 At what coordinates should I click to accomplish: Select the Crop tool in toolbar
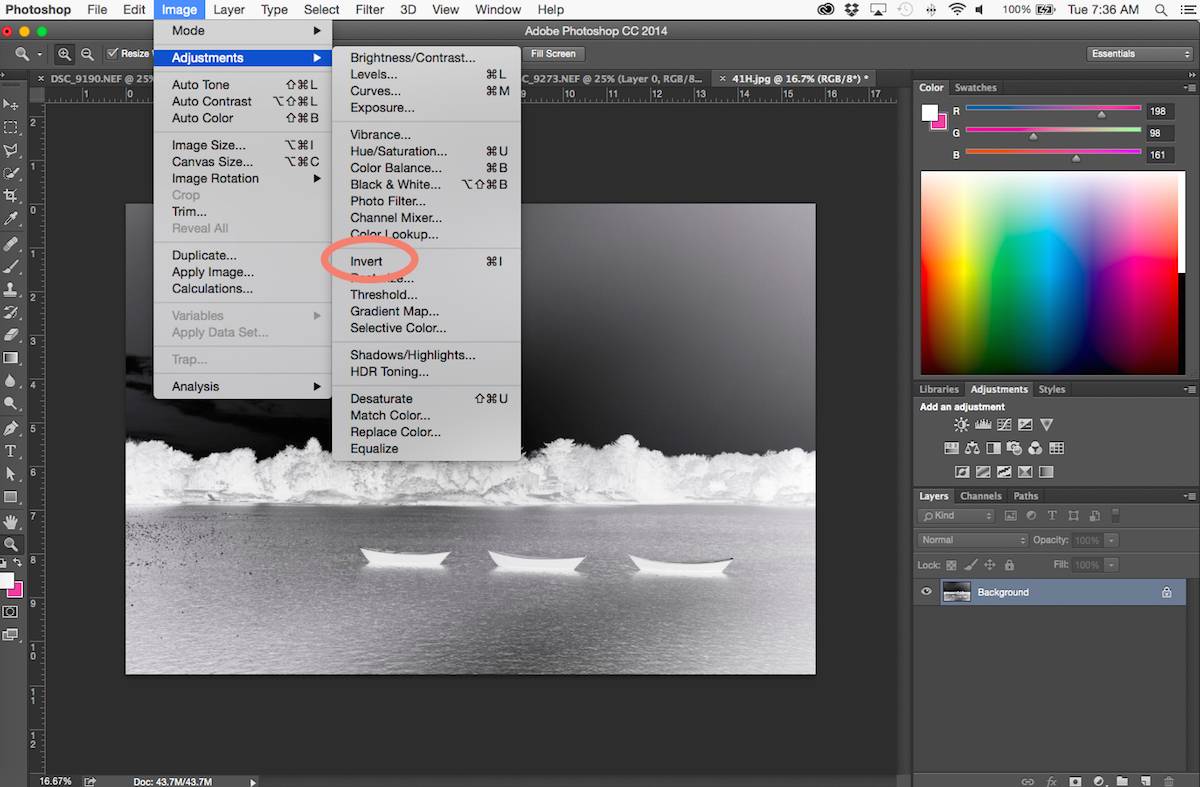pos(11,196)
